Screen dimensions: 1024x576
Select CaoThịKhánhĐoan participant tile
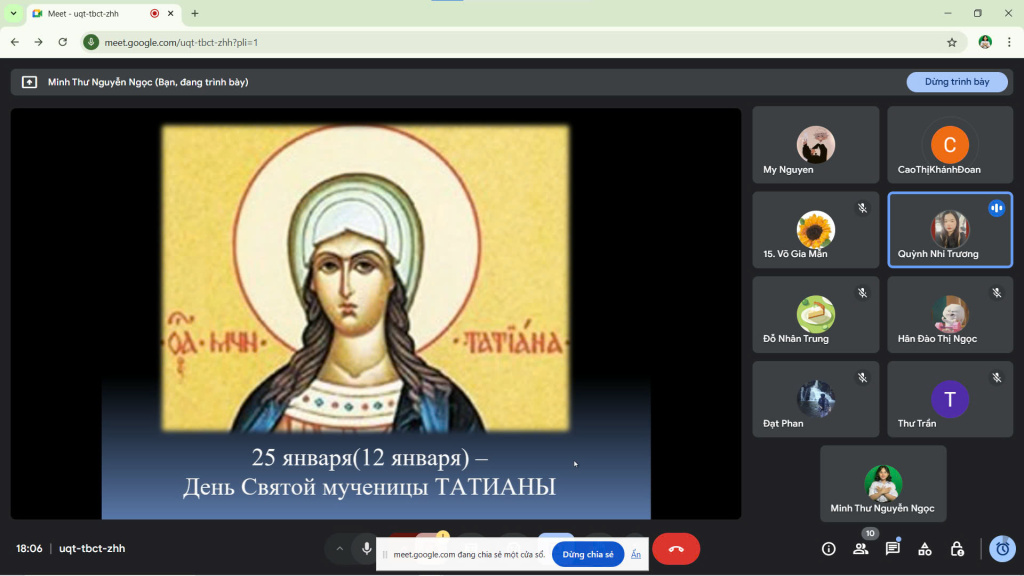(x=950, y=145)
